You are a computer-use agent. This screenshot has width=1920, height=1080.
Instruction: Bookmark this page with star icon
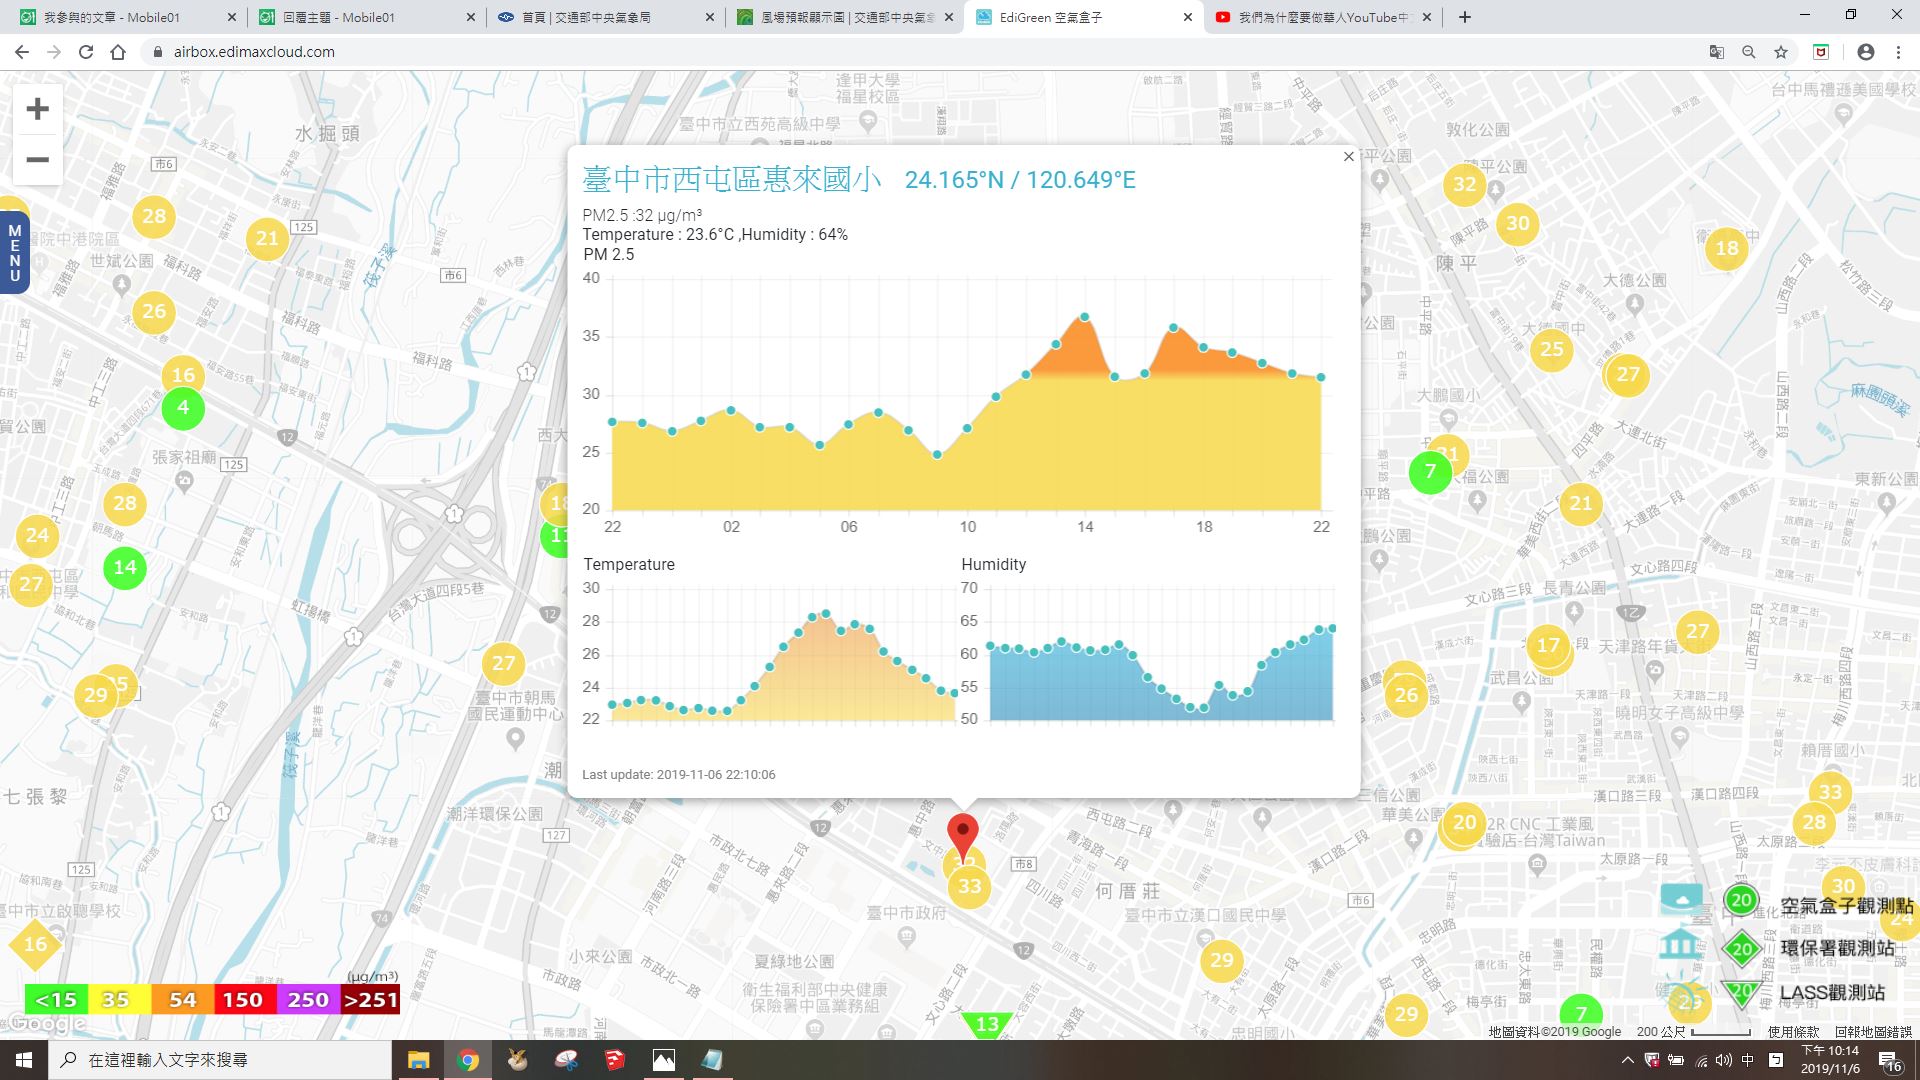coord(1781,52)
